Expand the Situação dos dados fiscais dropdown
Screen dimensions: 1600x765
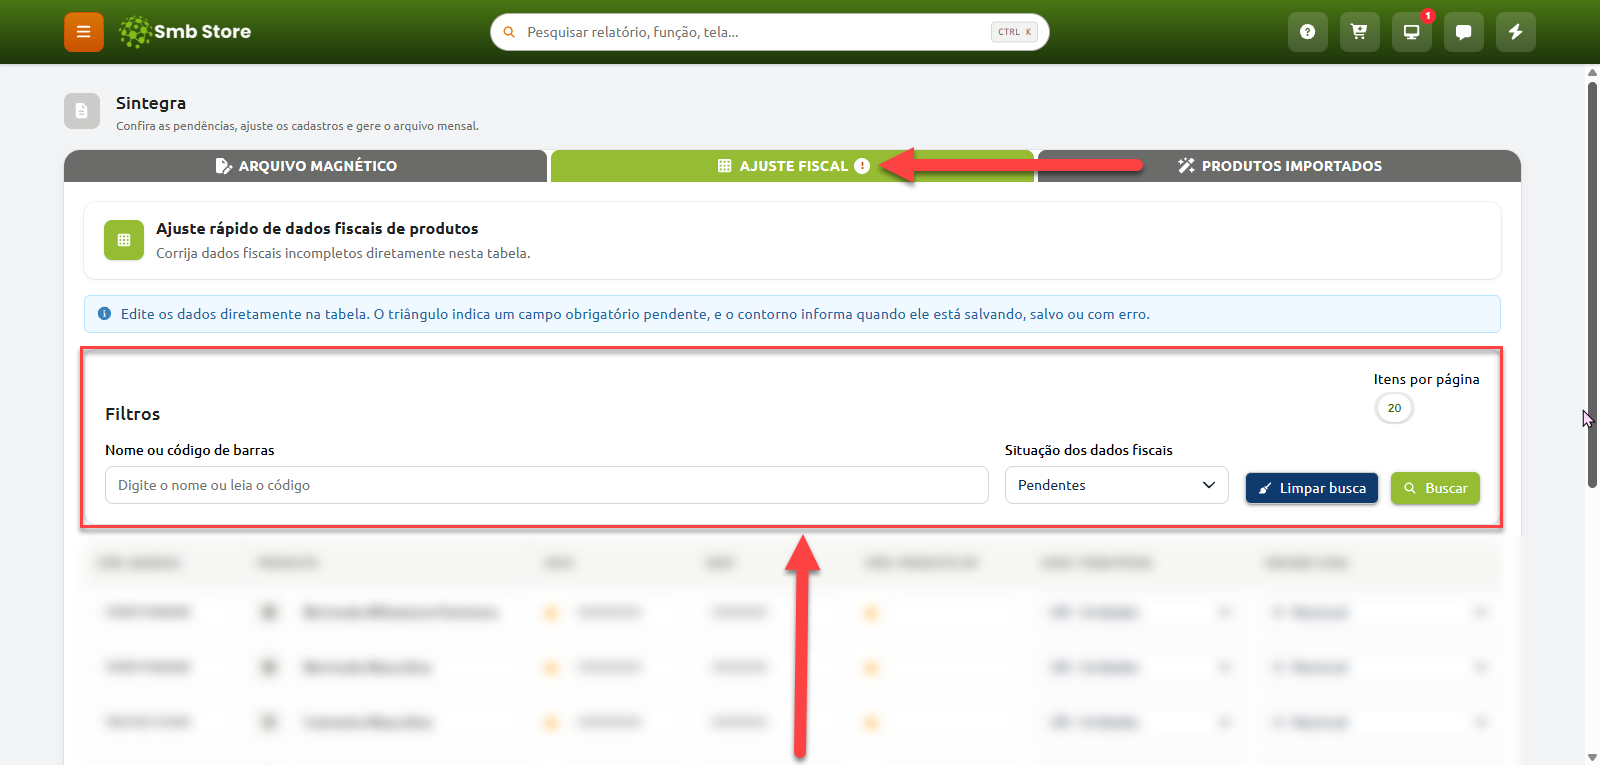tap(1116, 485)
